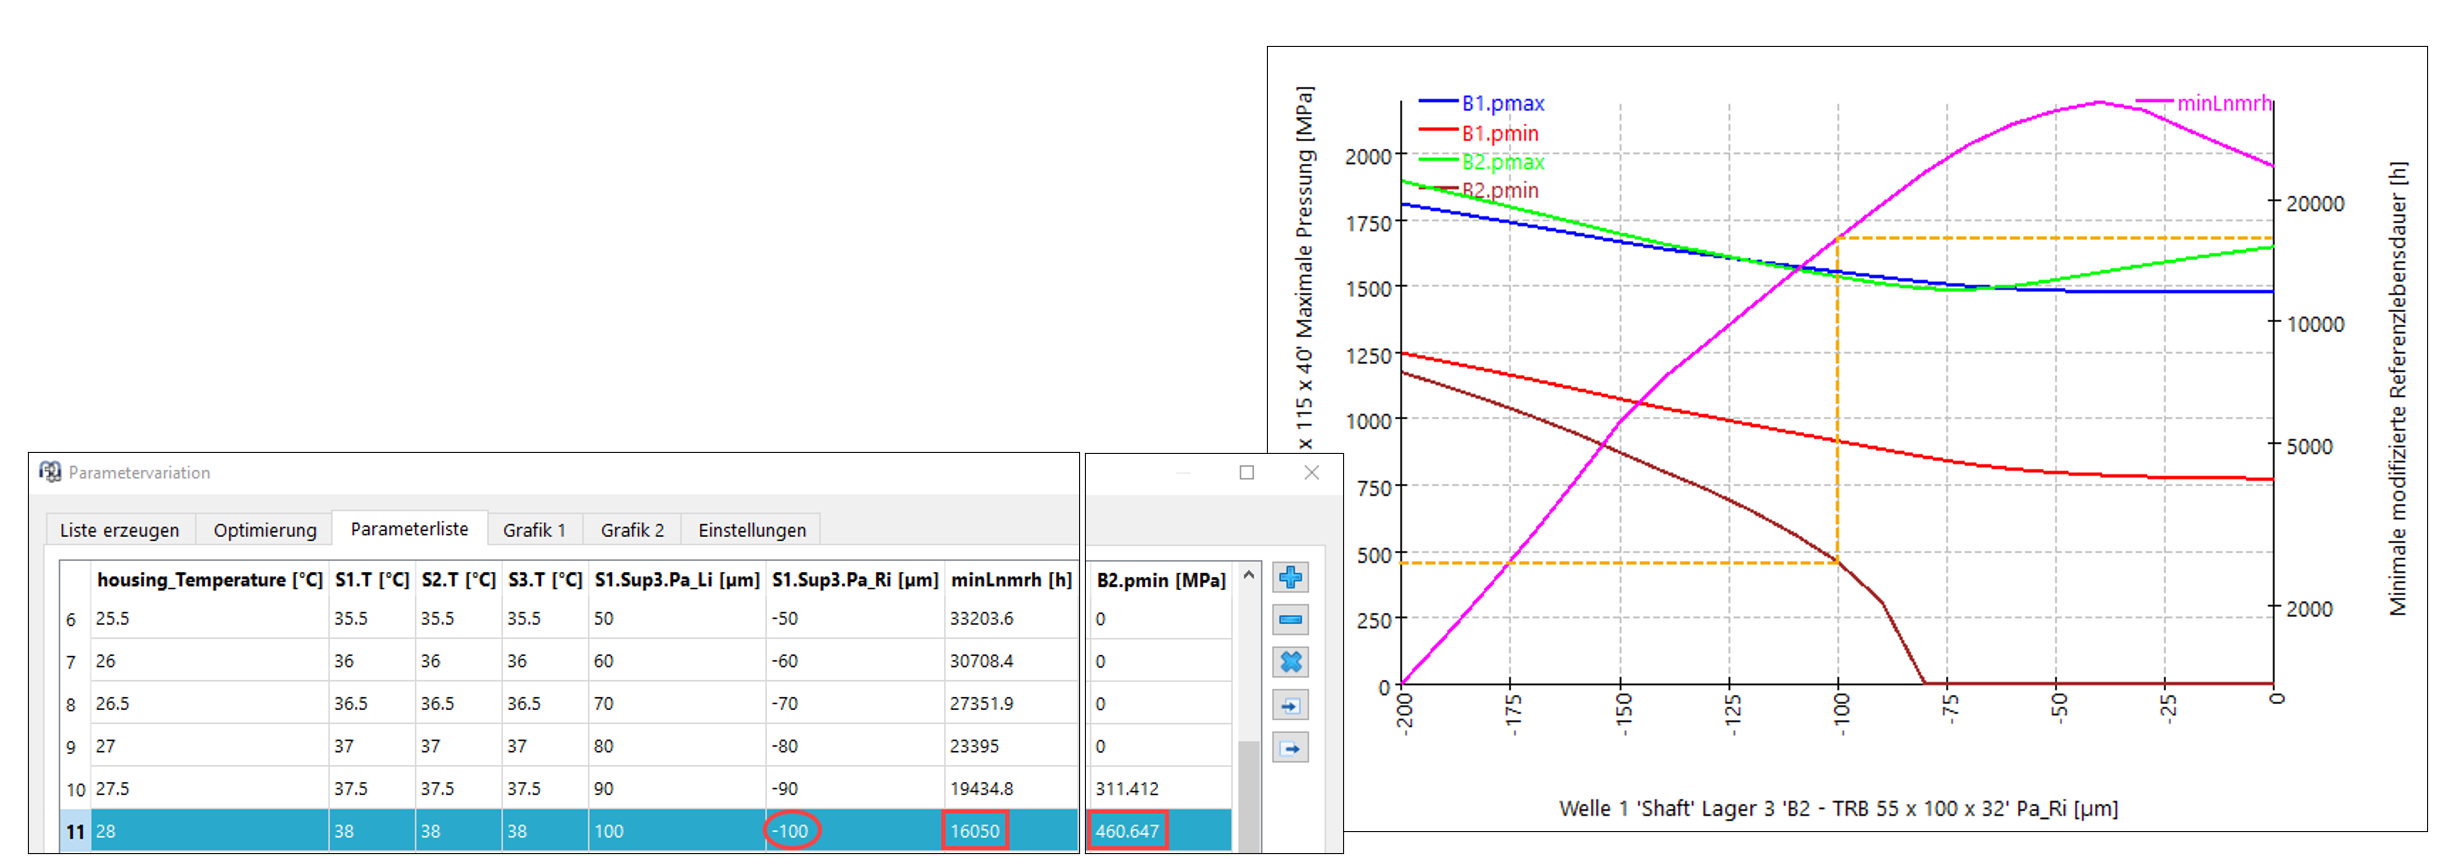The height and width of the screenshot is (858, 2454).
Task: Open the Grafik 1 tab
Action: [x=534, y=530]
